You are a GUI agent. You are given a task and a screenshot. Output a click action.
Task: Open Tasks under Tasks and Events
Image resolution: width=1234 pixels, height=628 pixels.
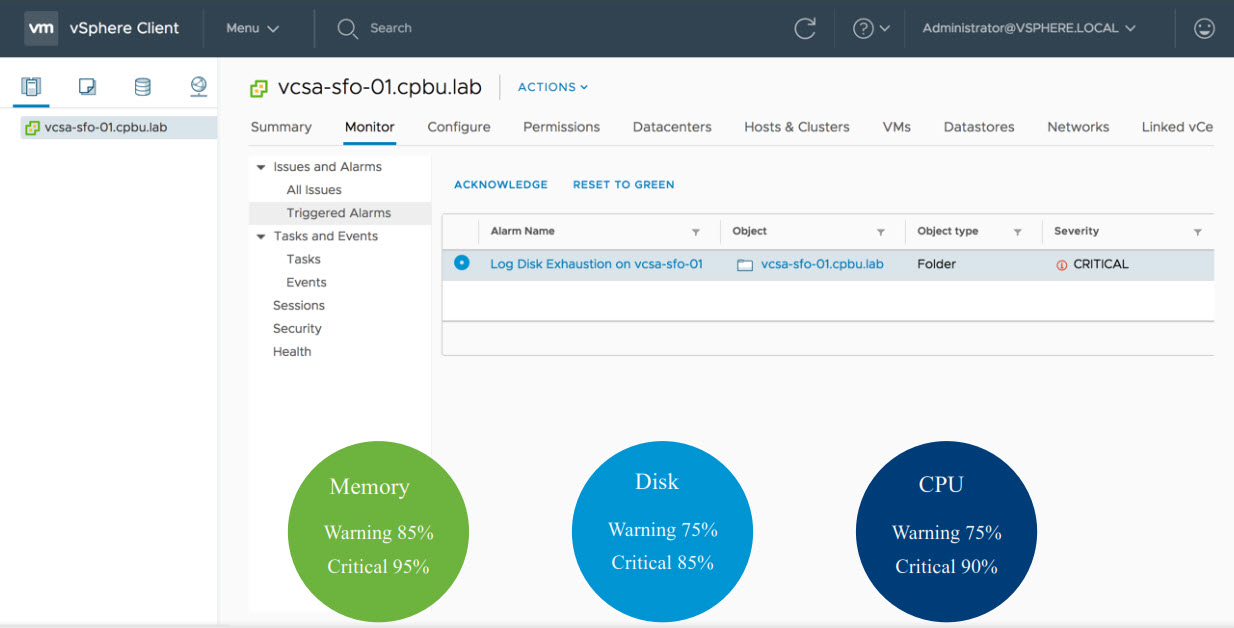pyautogui.click(x=304, y=259)
